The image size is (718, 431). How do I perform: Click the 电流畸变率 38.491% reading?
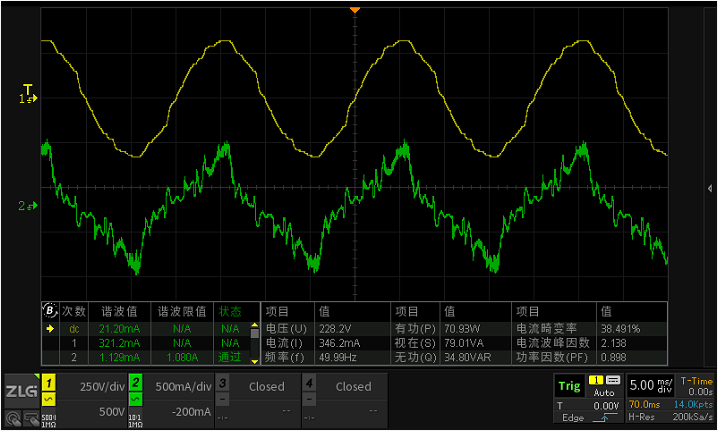tap(590, 329)
